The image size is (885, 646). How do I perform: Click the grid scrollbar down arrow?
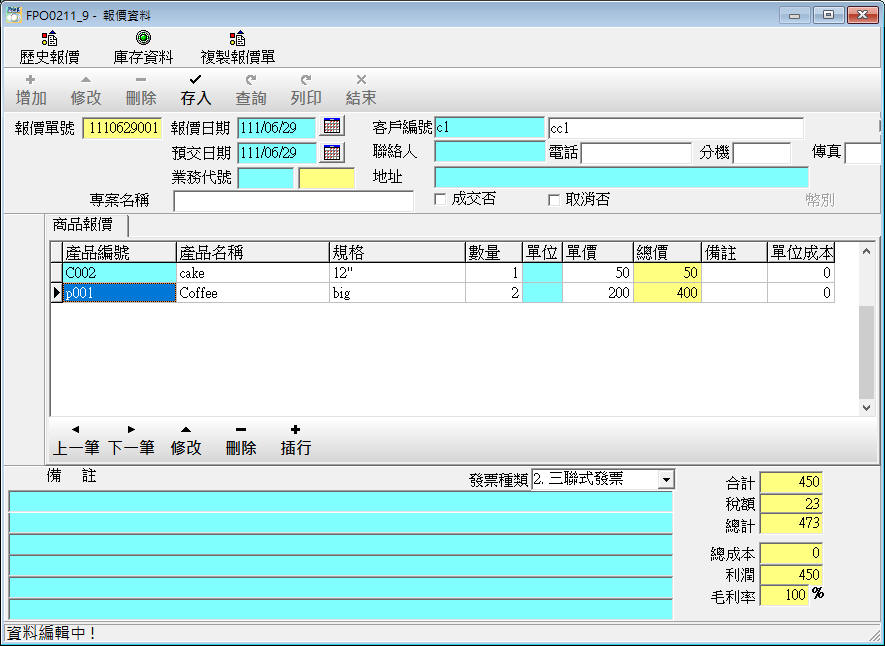[x=866, y=407]
